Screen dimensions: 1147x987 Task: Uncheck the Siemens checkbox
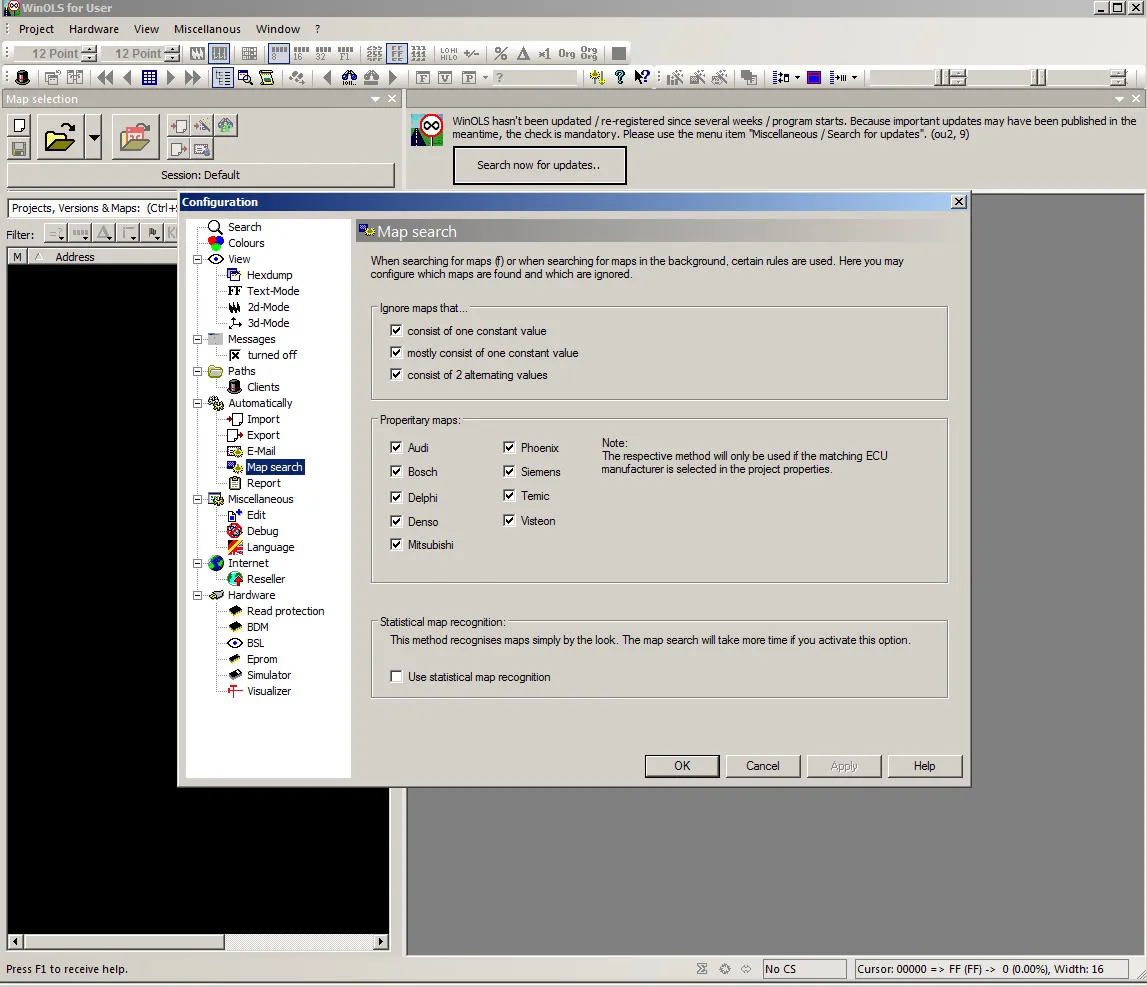509,472
